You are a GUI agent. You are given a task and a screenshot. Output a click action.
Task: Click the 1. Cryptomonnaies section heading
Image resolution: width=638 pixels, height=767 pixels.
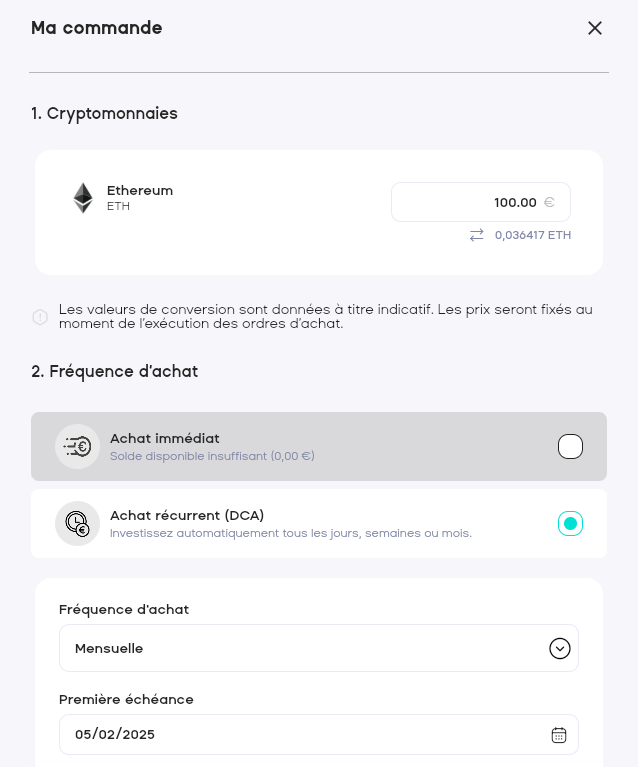pyautogui.click(x=104, y=114)
